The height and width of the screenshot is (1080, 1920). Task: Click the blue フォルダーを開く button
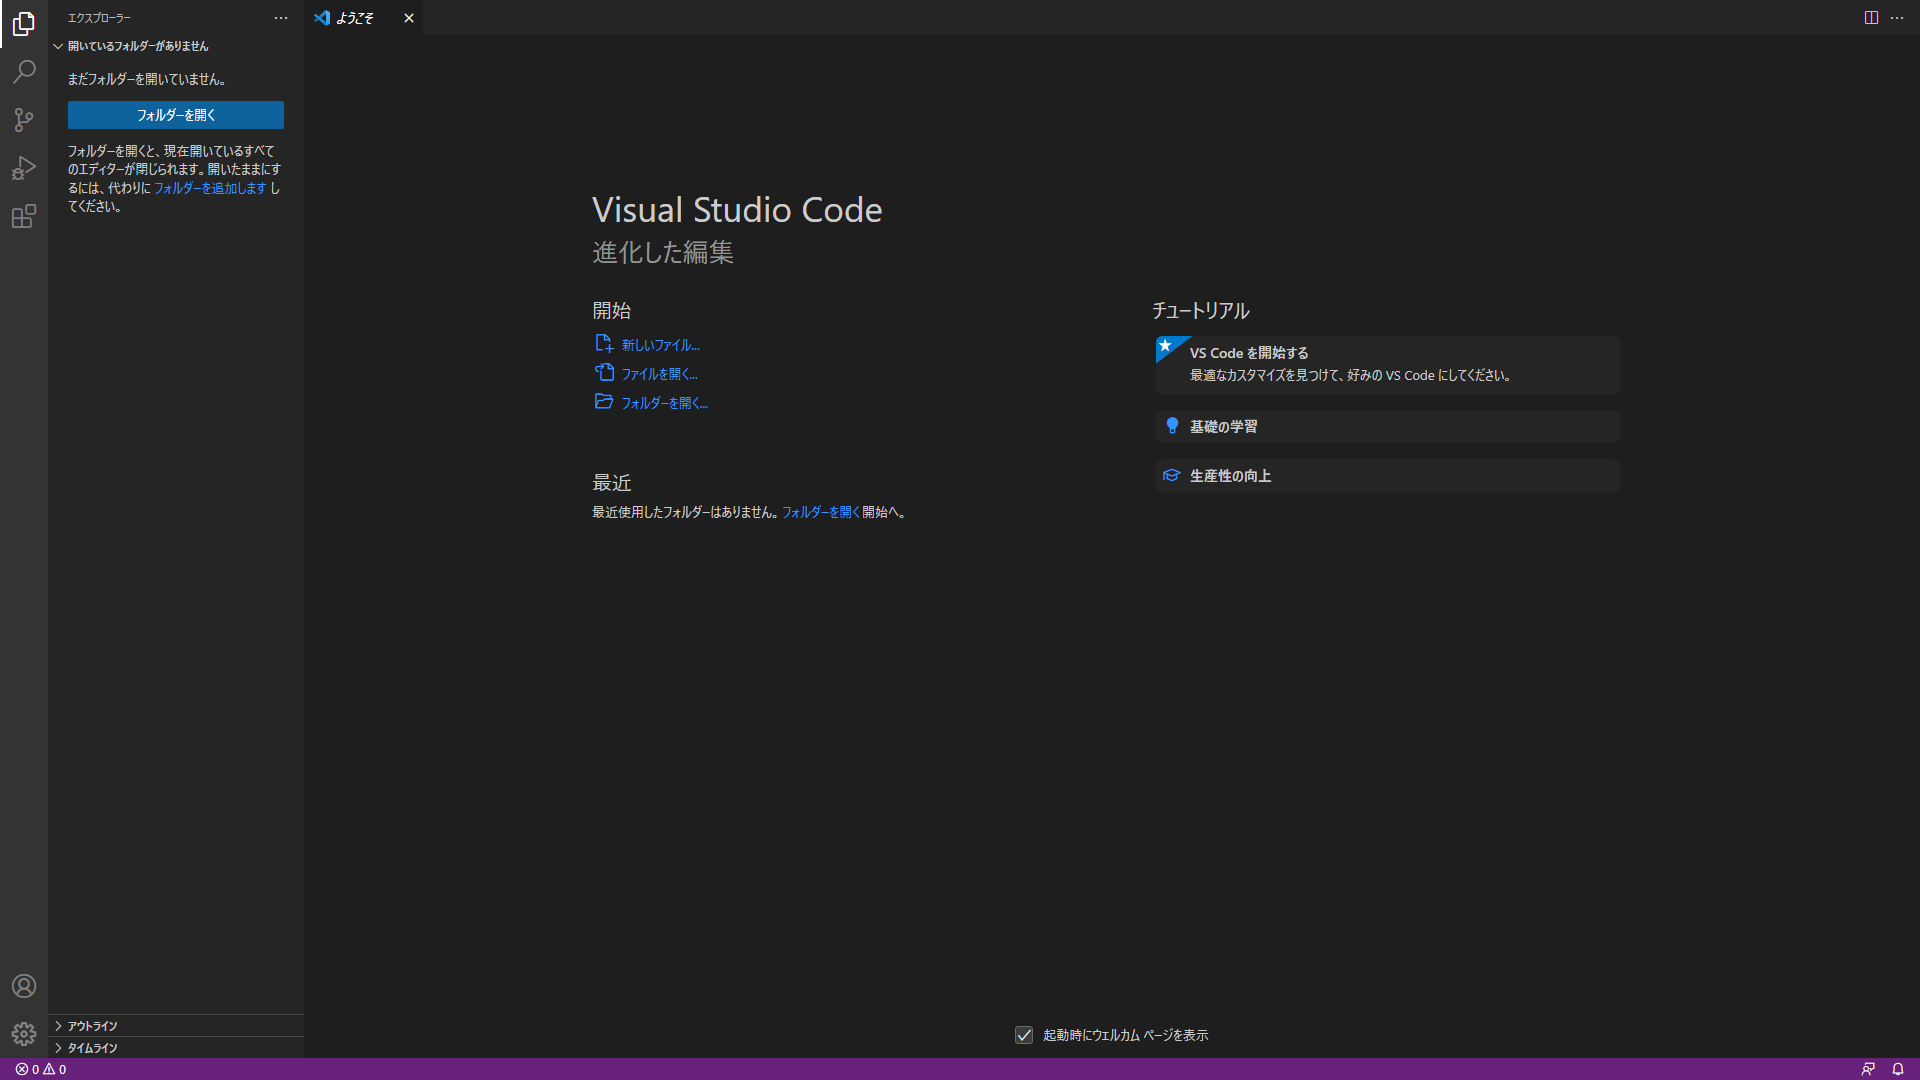point(176,115)
